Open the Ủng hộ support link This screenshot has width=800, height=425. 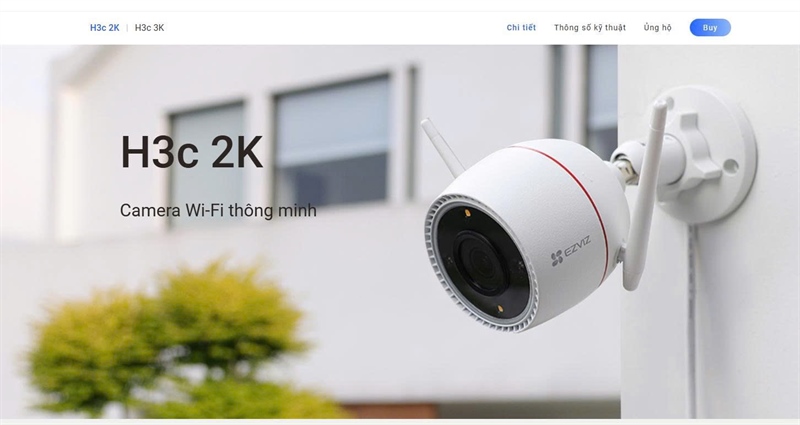[657, 28]
